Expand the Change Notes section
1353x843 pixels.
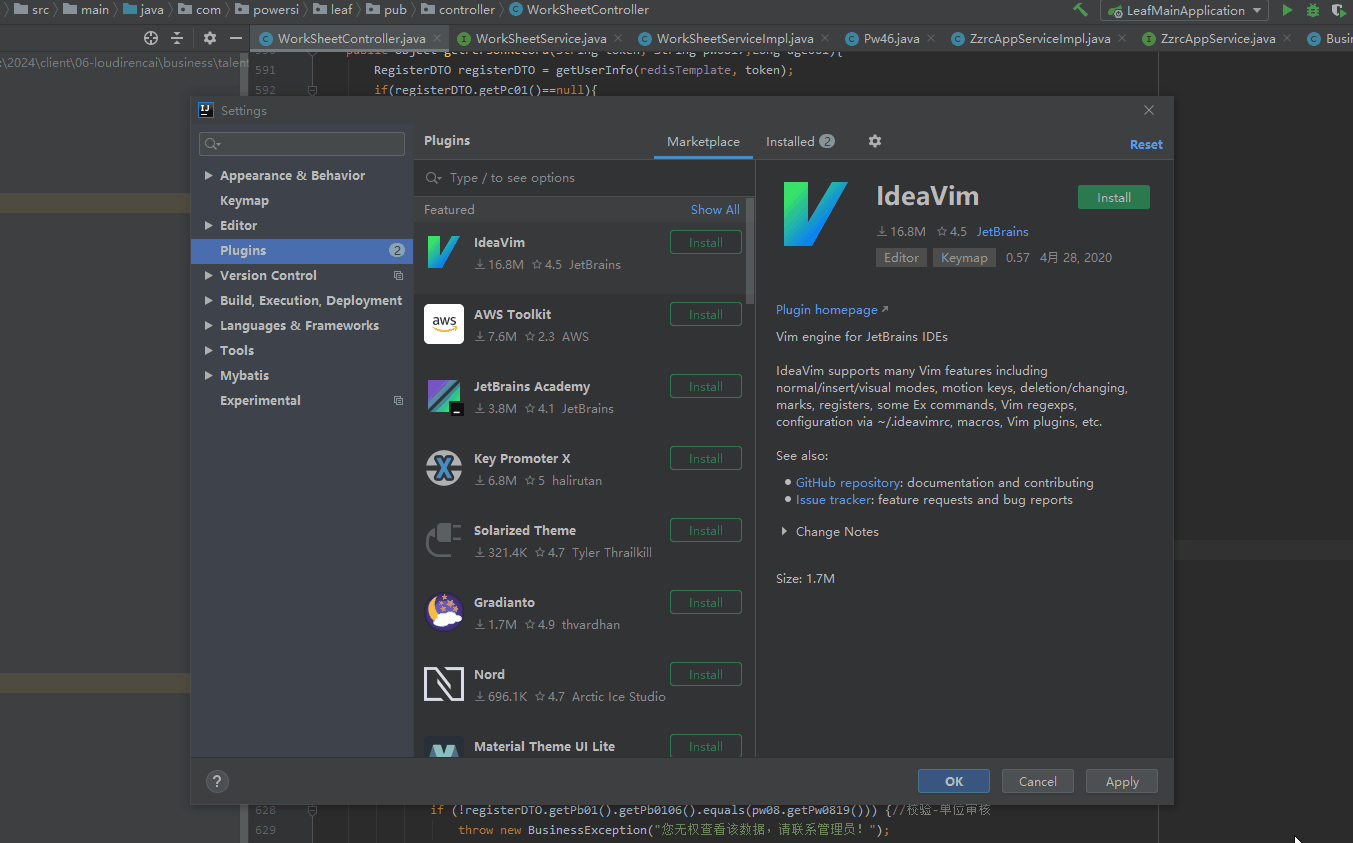click(784, 532)
